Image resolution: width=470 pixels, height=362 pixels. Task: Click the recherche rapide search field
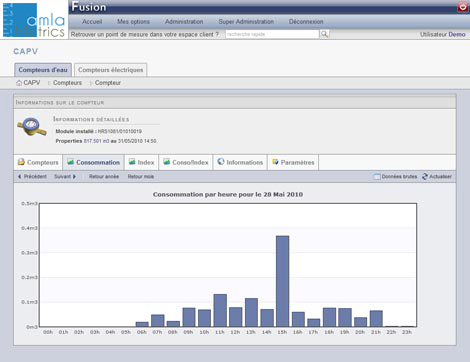click(272, 34)
